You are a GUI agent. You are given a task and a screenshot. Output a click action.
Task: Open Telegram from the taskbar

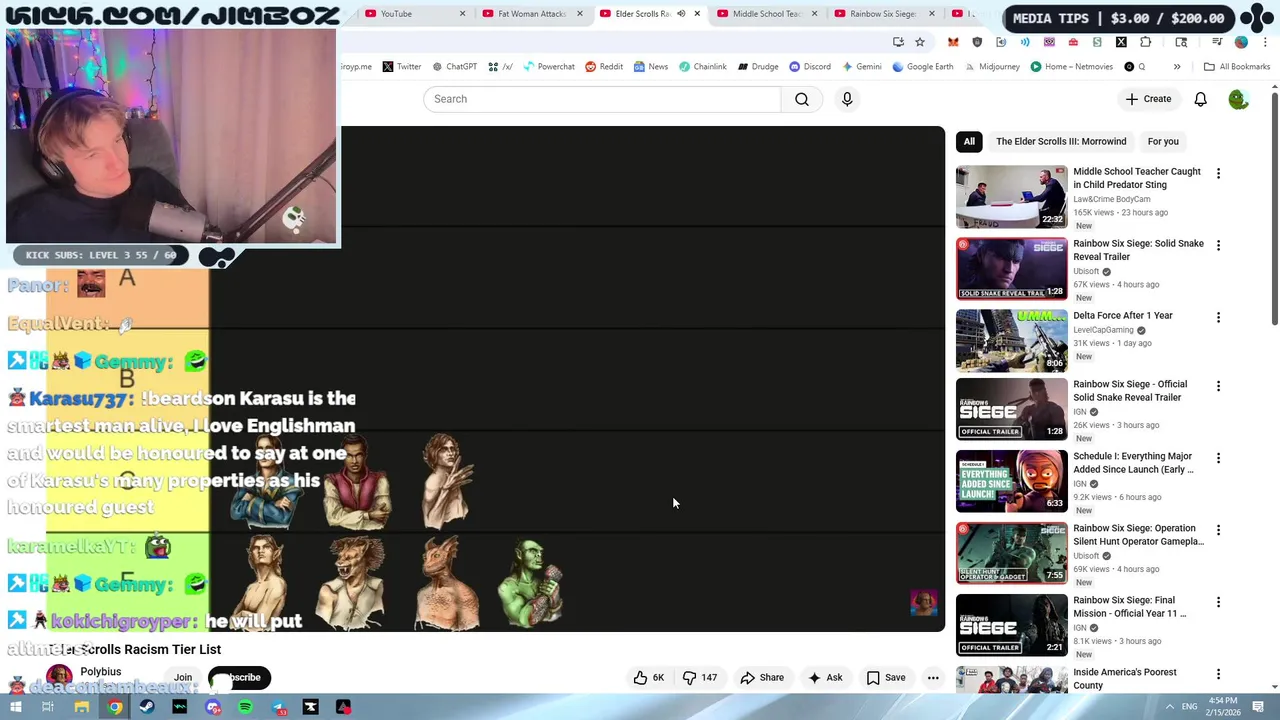pyautogui.click(x=278, y=707)
